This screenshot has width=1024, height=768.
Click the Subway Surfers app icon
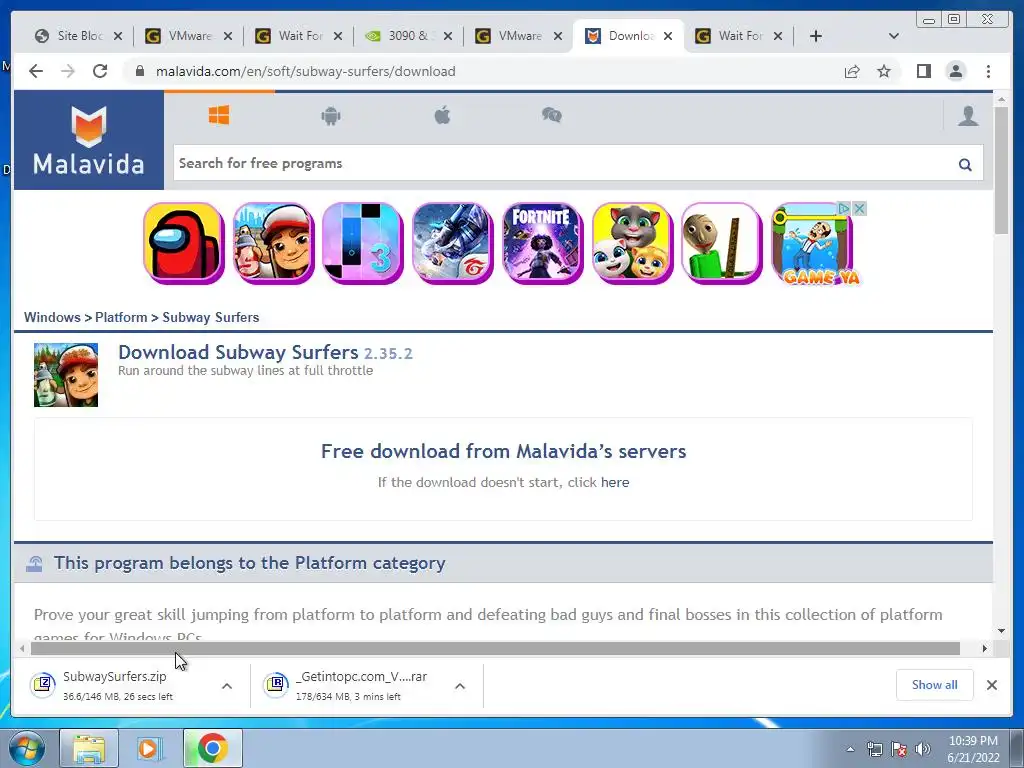(66, 375)
